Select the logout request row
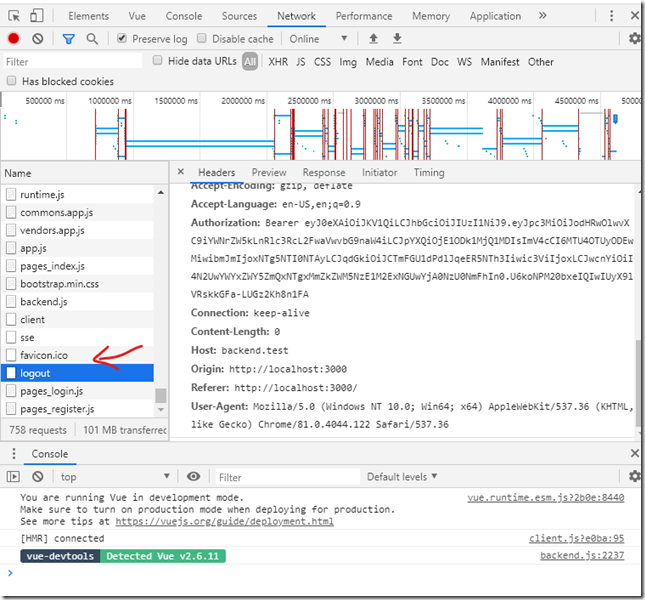The image size is (645, 600). pos(78,373)
